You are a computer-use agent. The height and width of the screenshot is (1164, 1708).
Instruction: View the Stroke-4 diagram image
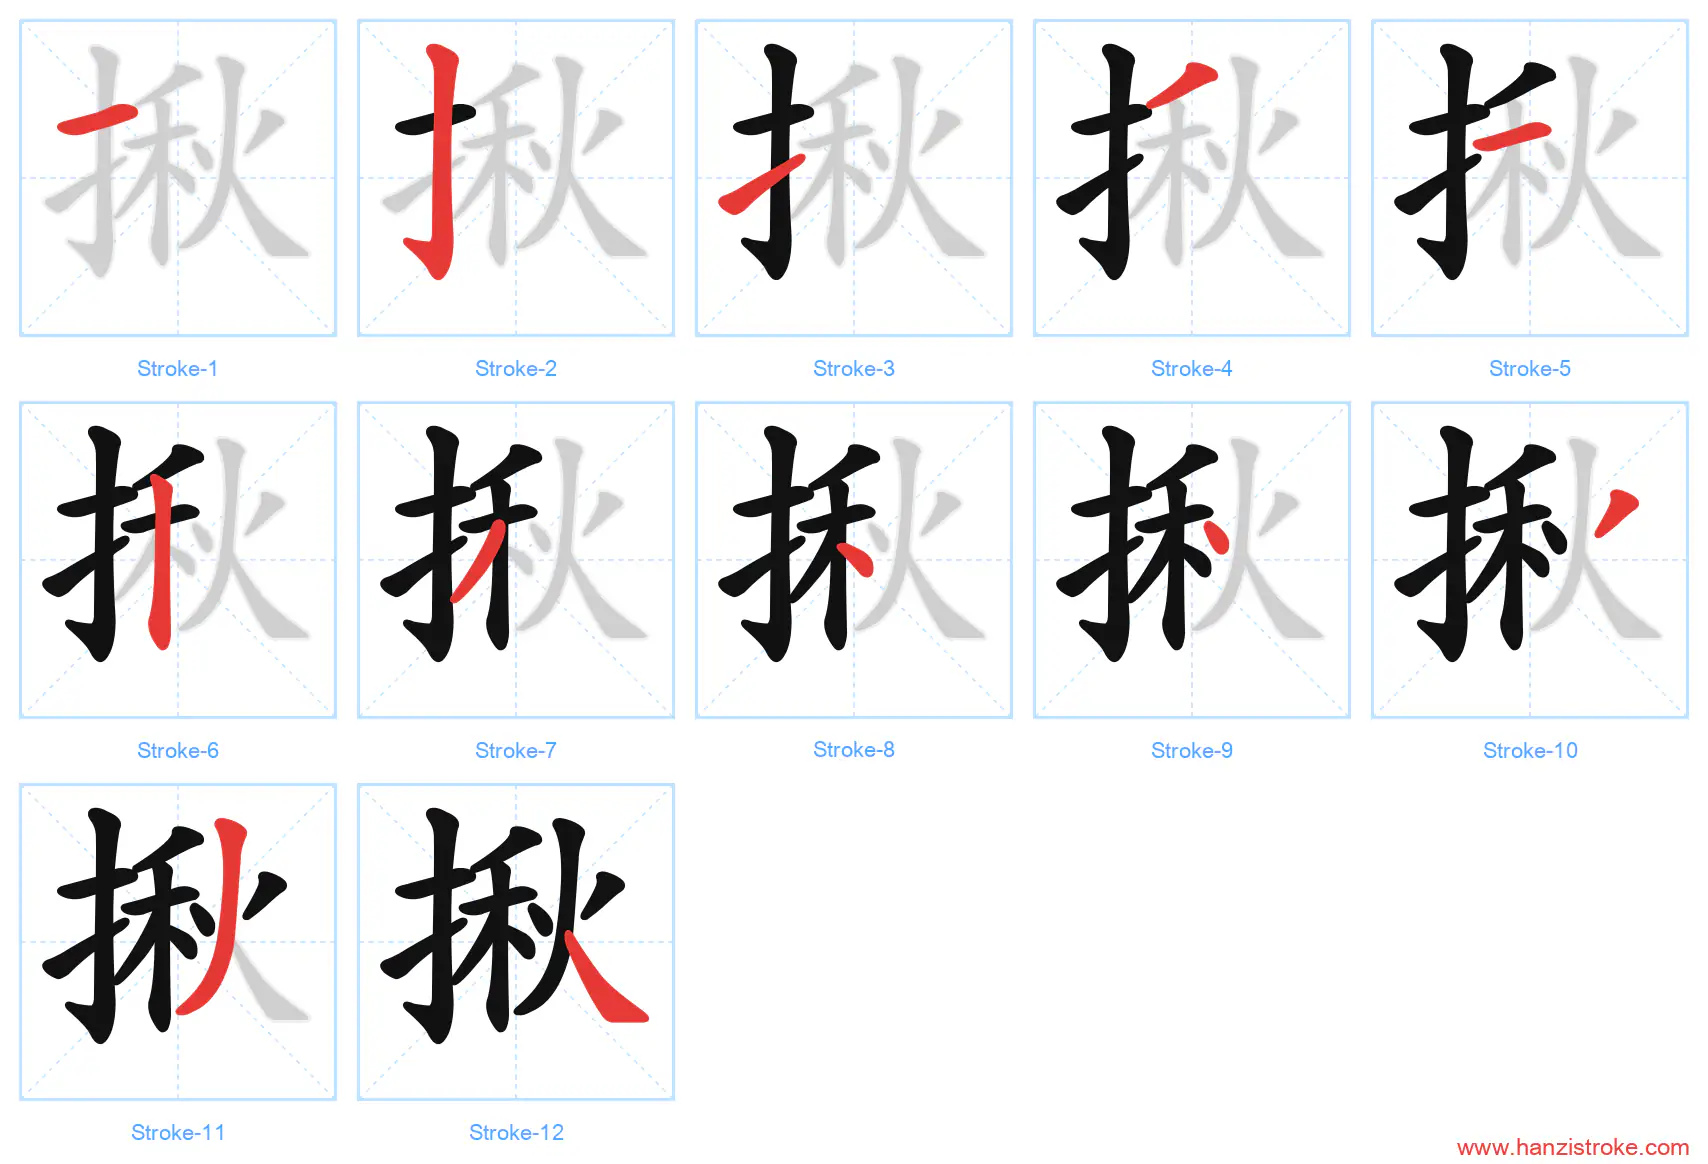coord(1192,178)
